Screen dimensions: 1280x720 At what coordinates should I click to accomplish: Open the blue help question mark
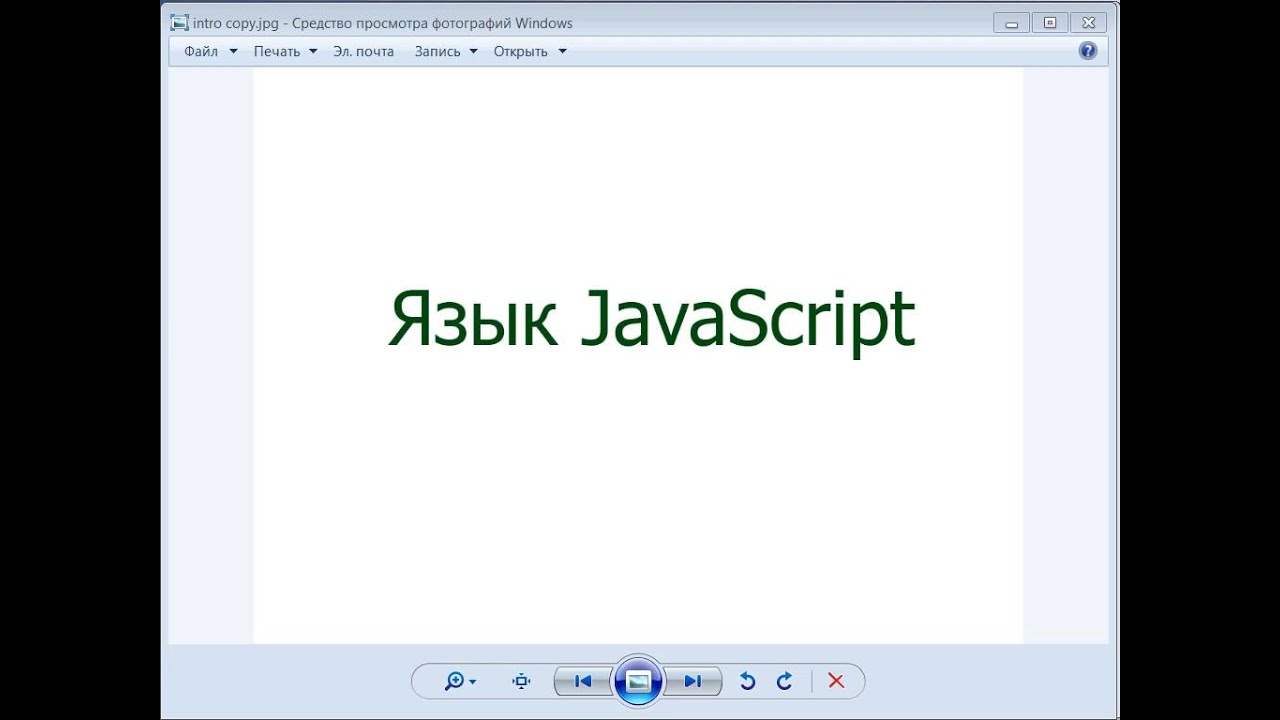(x=1088, y=51)
